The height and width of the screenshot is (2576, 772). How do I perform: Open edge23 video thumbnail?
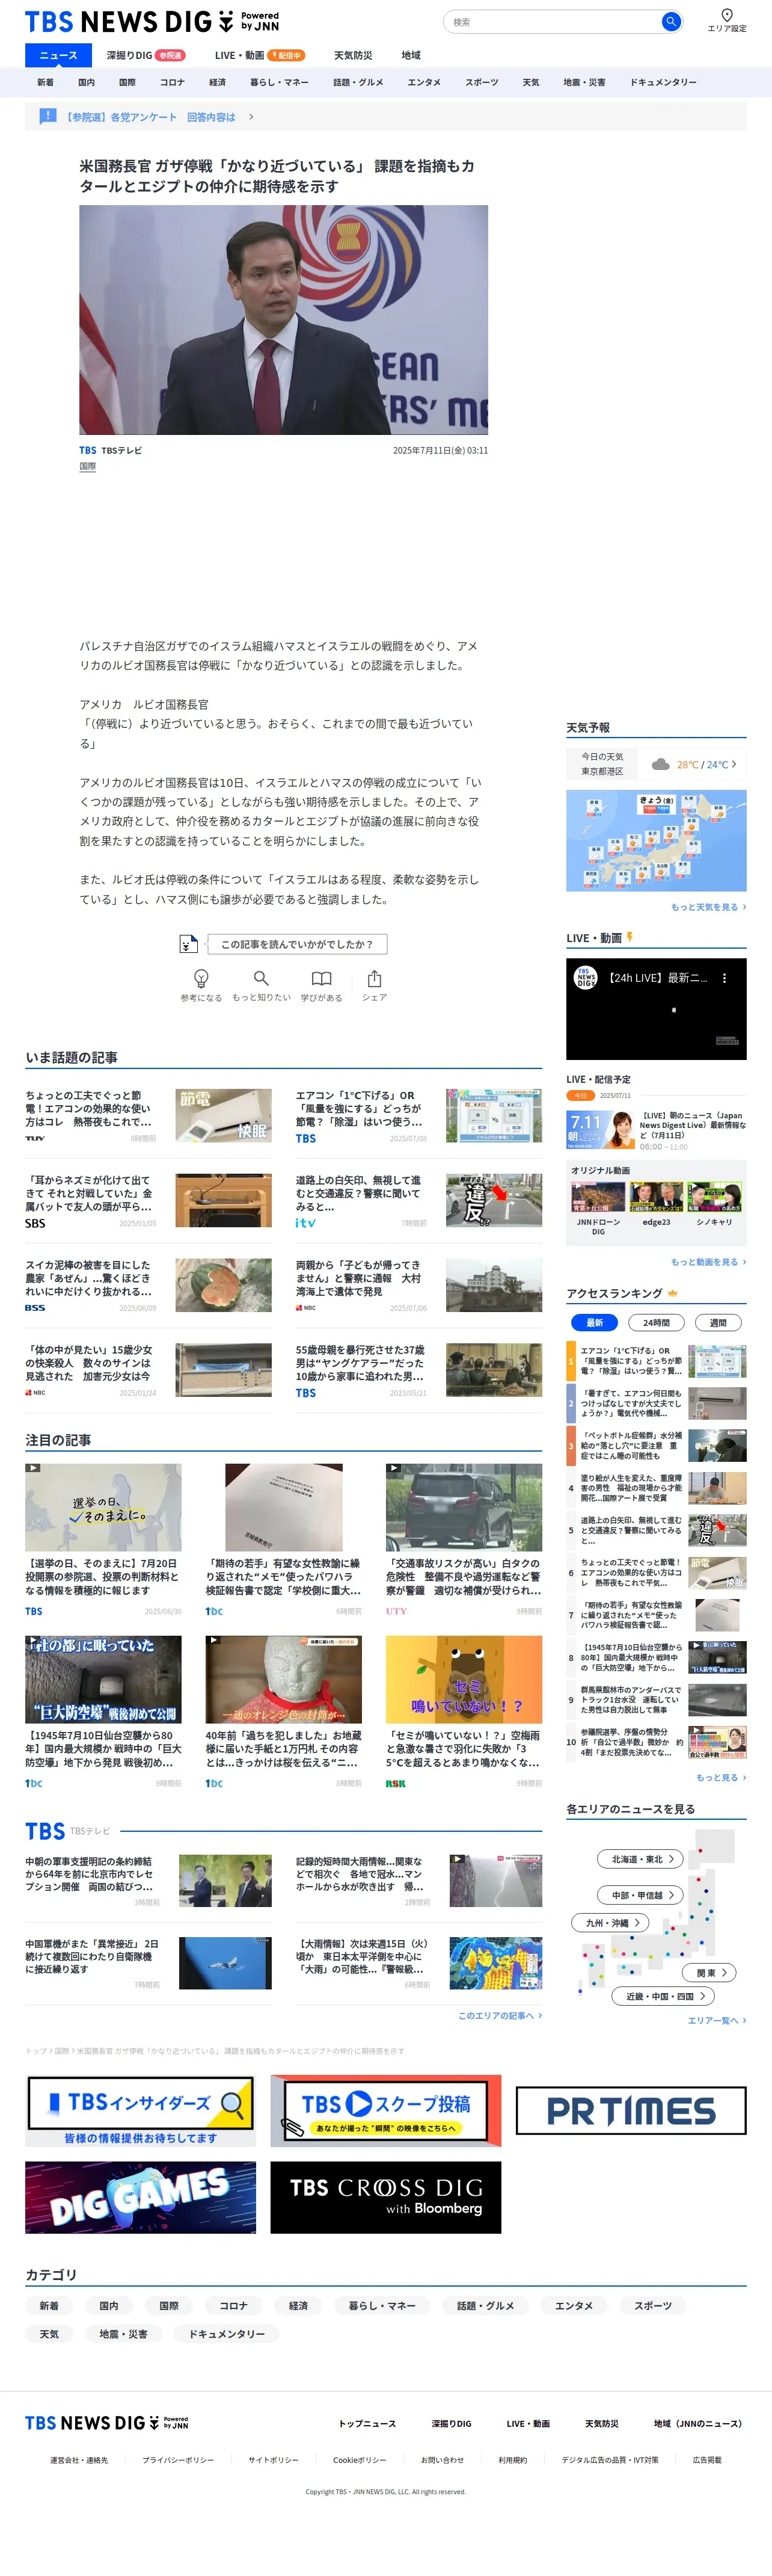pos(656,1197)
